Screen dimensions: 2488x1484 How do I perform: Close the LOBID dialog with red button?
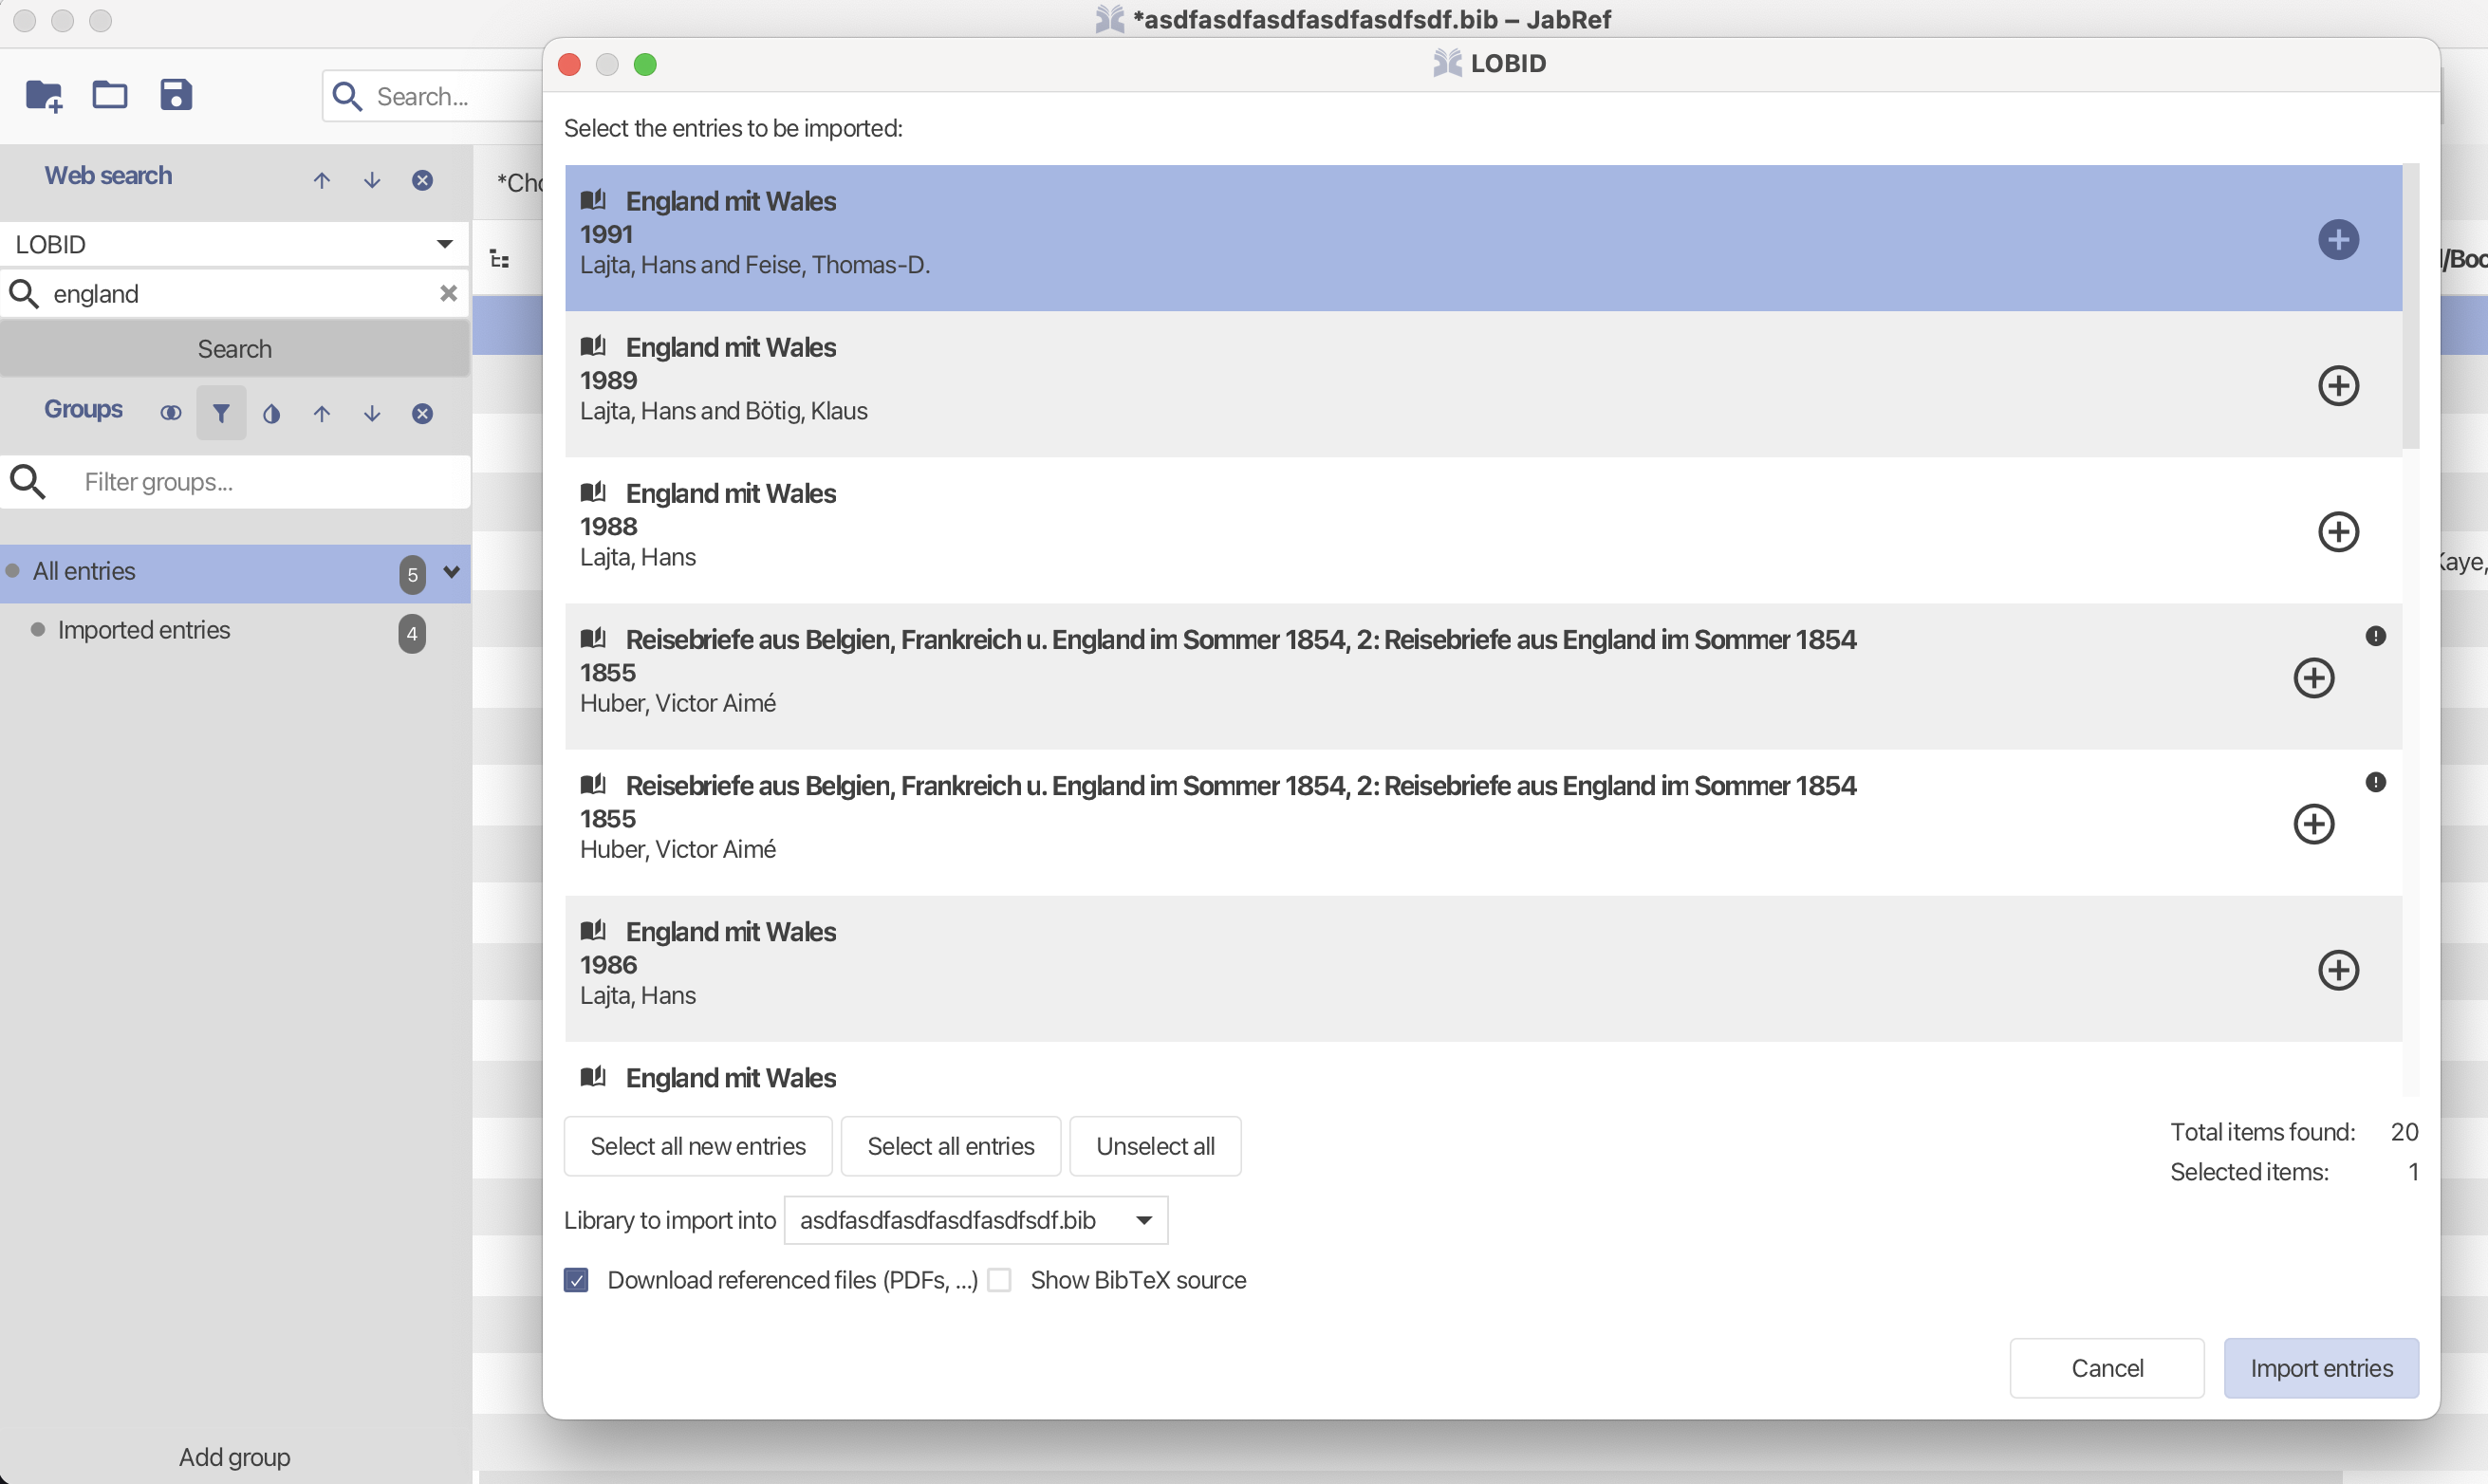pos(569,64)
